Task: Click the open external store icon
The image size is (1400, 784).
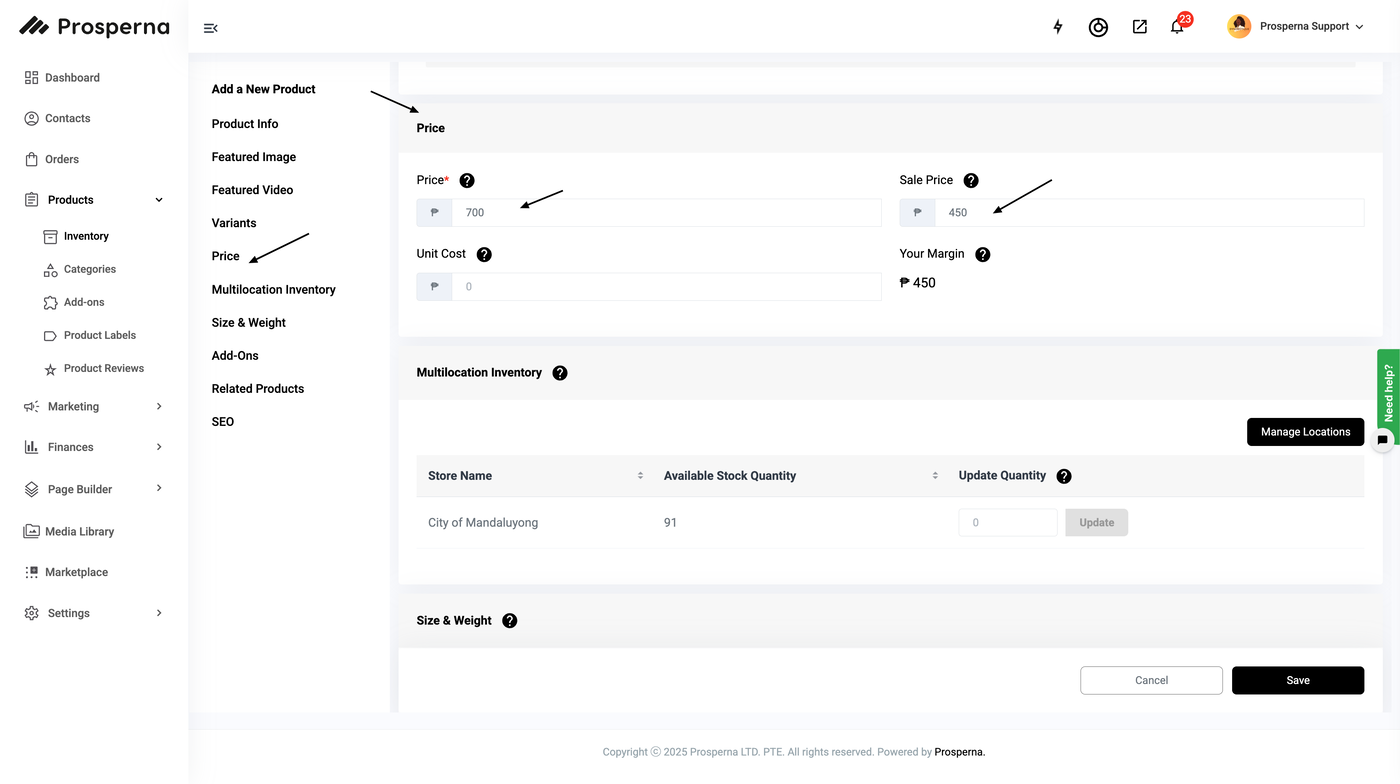Action: 1139,27
